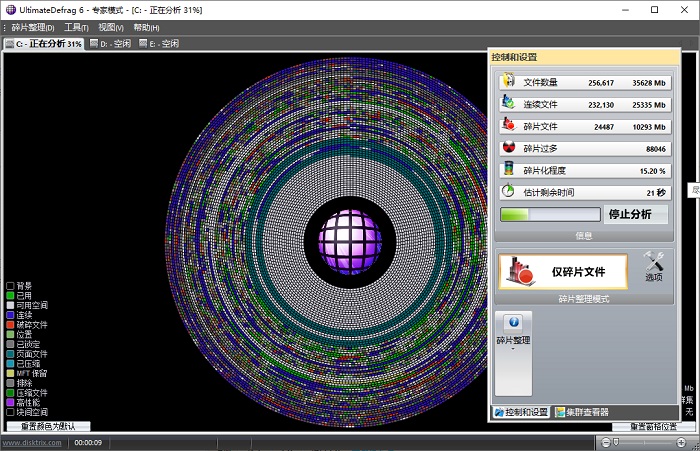This screenshot has height=451, width=700.
Task: Click the estimated time remaining clock icon
Action: (x=508, y=191)
